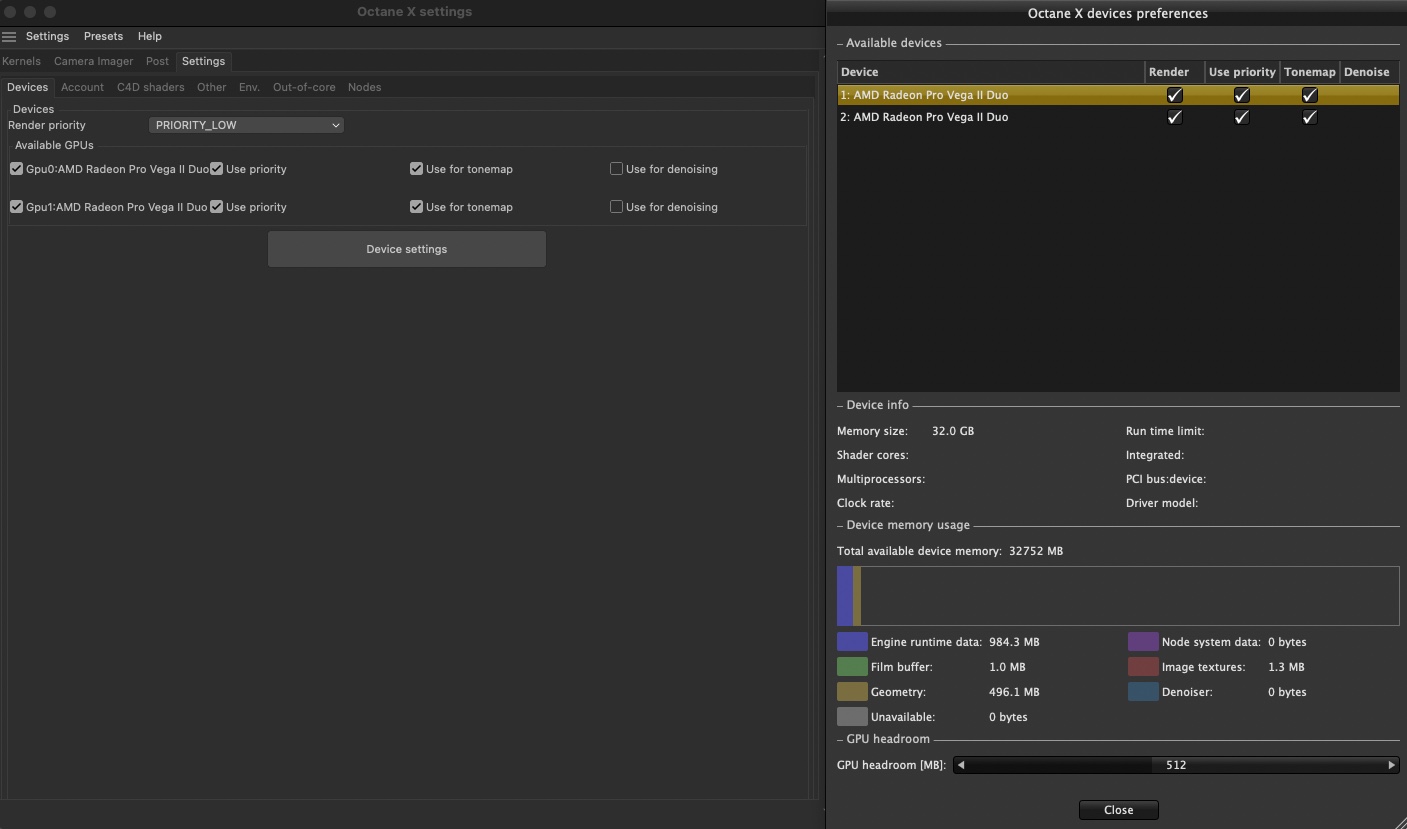
Task: Close the devices preferences dialog
Action: (x=1118, y=810)
